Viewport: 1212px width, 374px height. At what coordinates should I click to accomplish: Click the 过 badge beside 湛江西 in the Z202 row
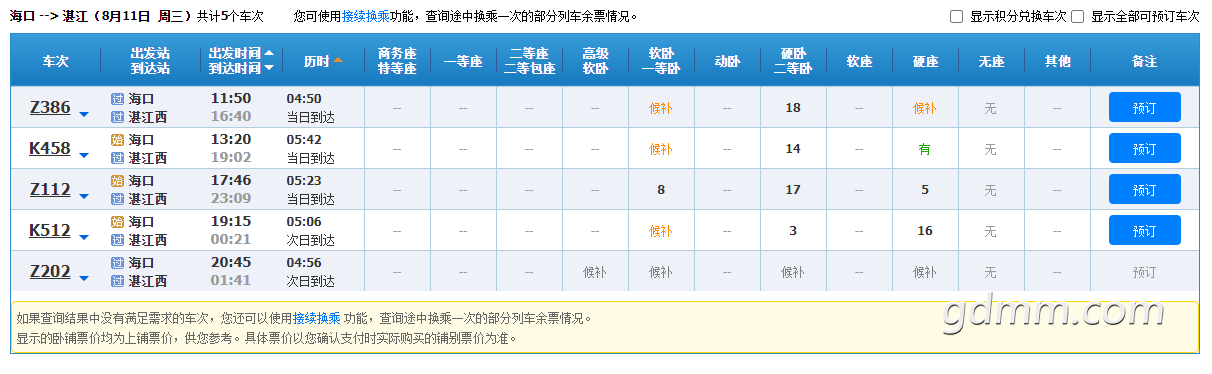click(x=117, y=281)
